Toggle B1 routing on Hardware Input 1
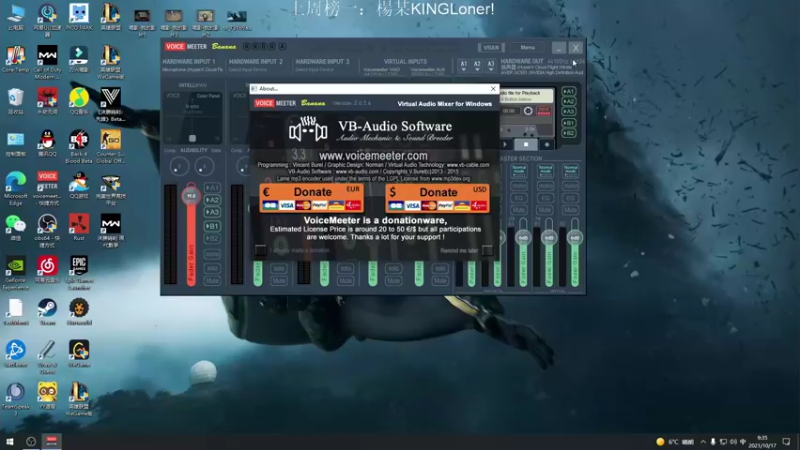This screenshot has width=800, height=450. coord(212,226)
